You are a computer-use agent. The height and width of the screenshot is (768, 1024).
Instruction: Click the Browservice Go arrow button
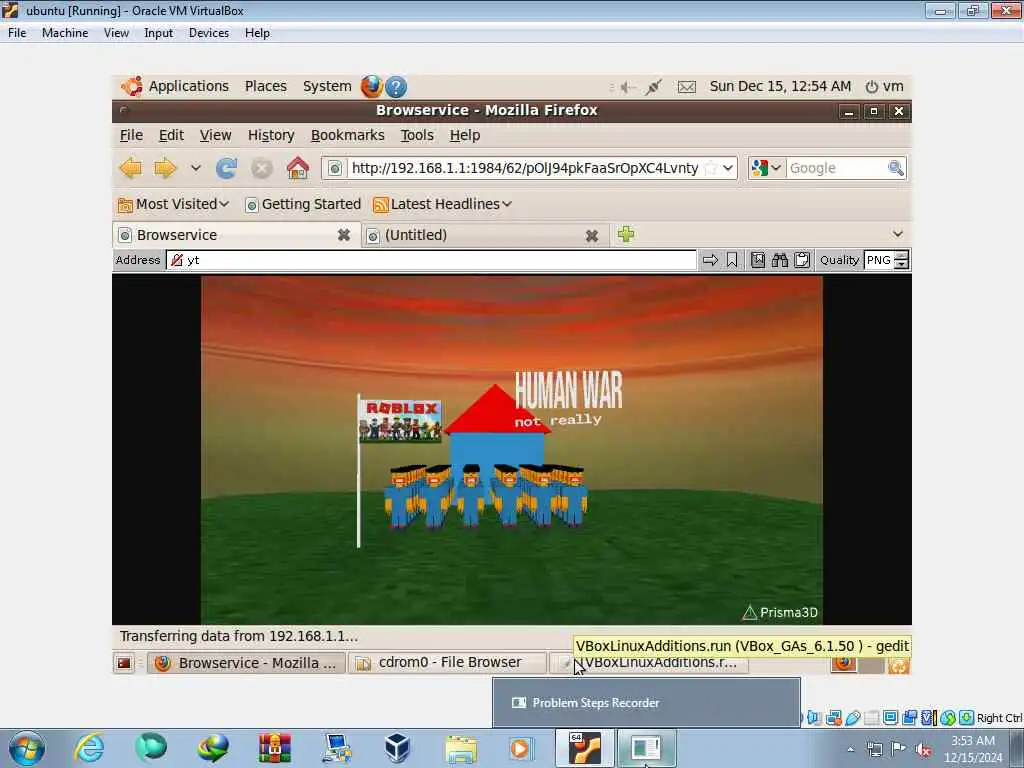(x=711, y=261)
